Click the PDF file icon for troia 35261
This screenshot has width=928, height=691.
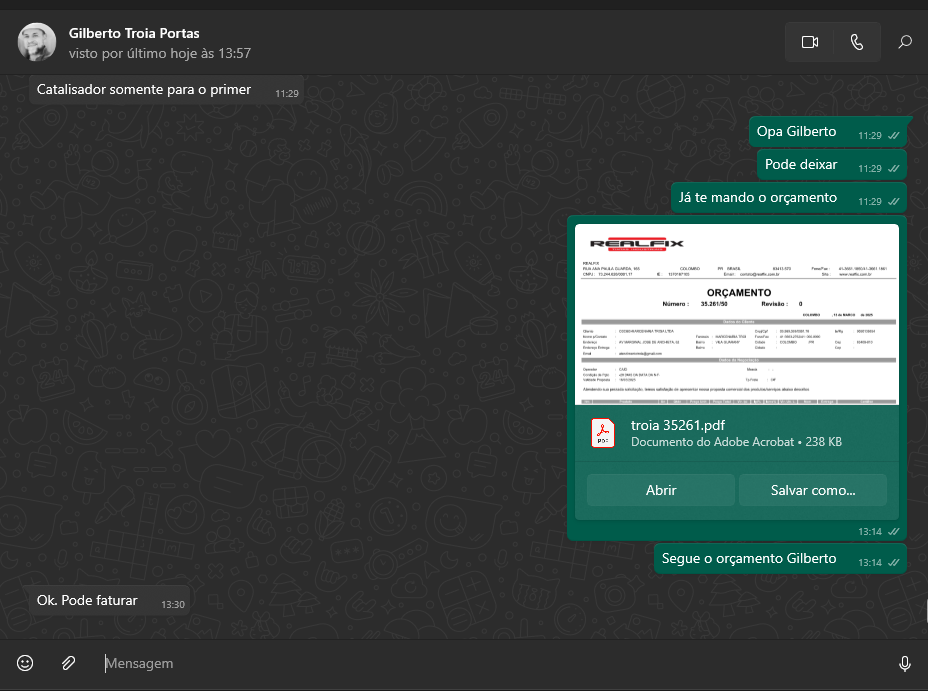tap(603, 433)
